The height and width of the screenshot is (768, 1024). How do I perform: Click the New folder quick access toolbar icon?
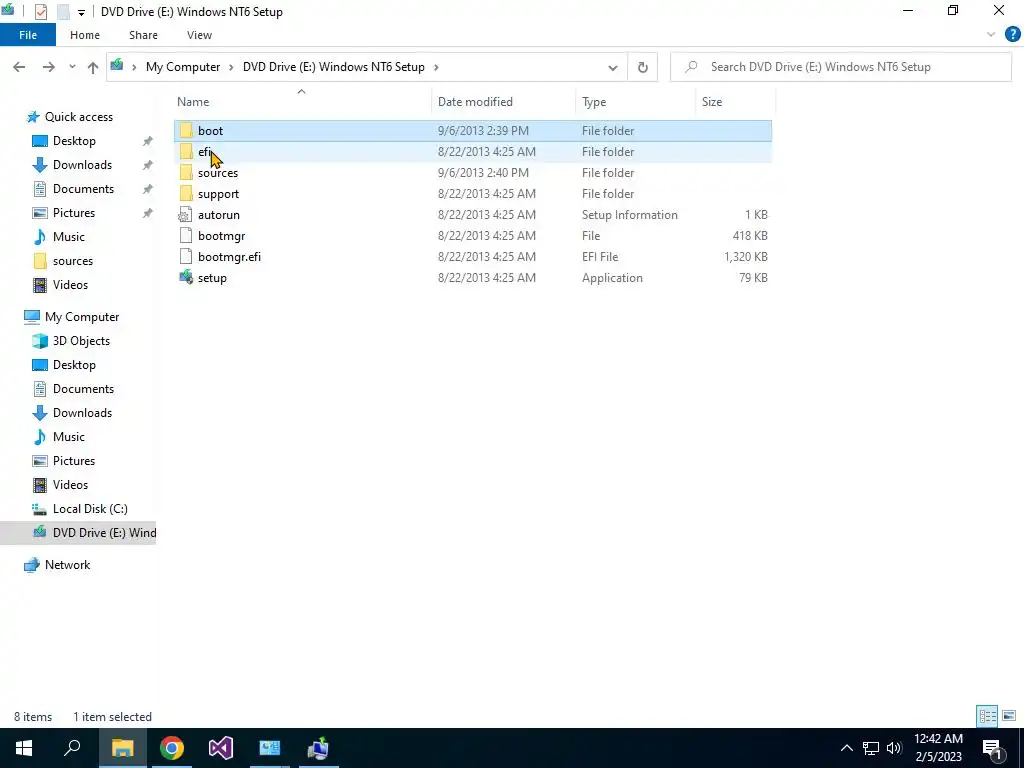pyautogui.click(x=63, y=12)
